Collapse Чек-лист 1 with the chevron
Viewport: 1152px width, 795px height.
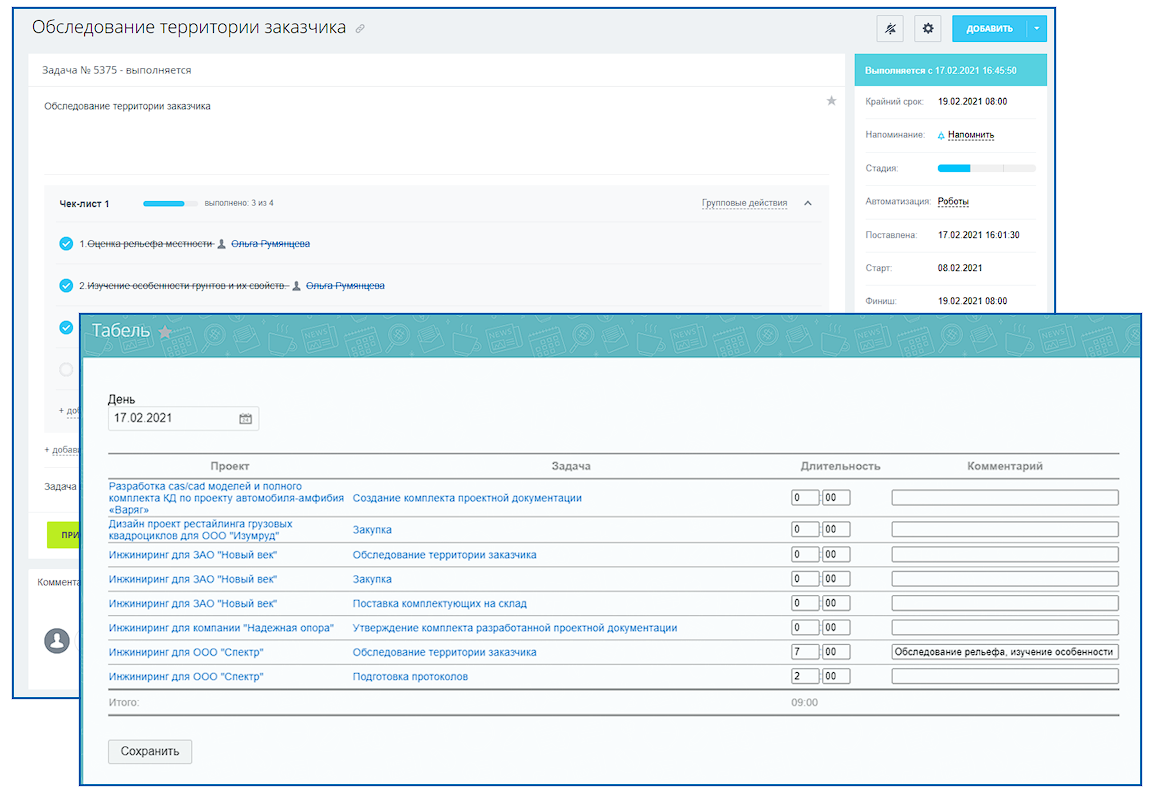point(808,204)
